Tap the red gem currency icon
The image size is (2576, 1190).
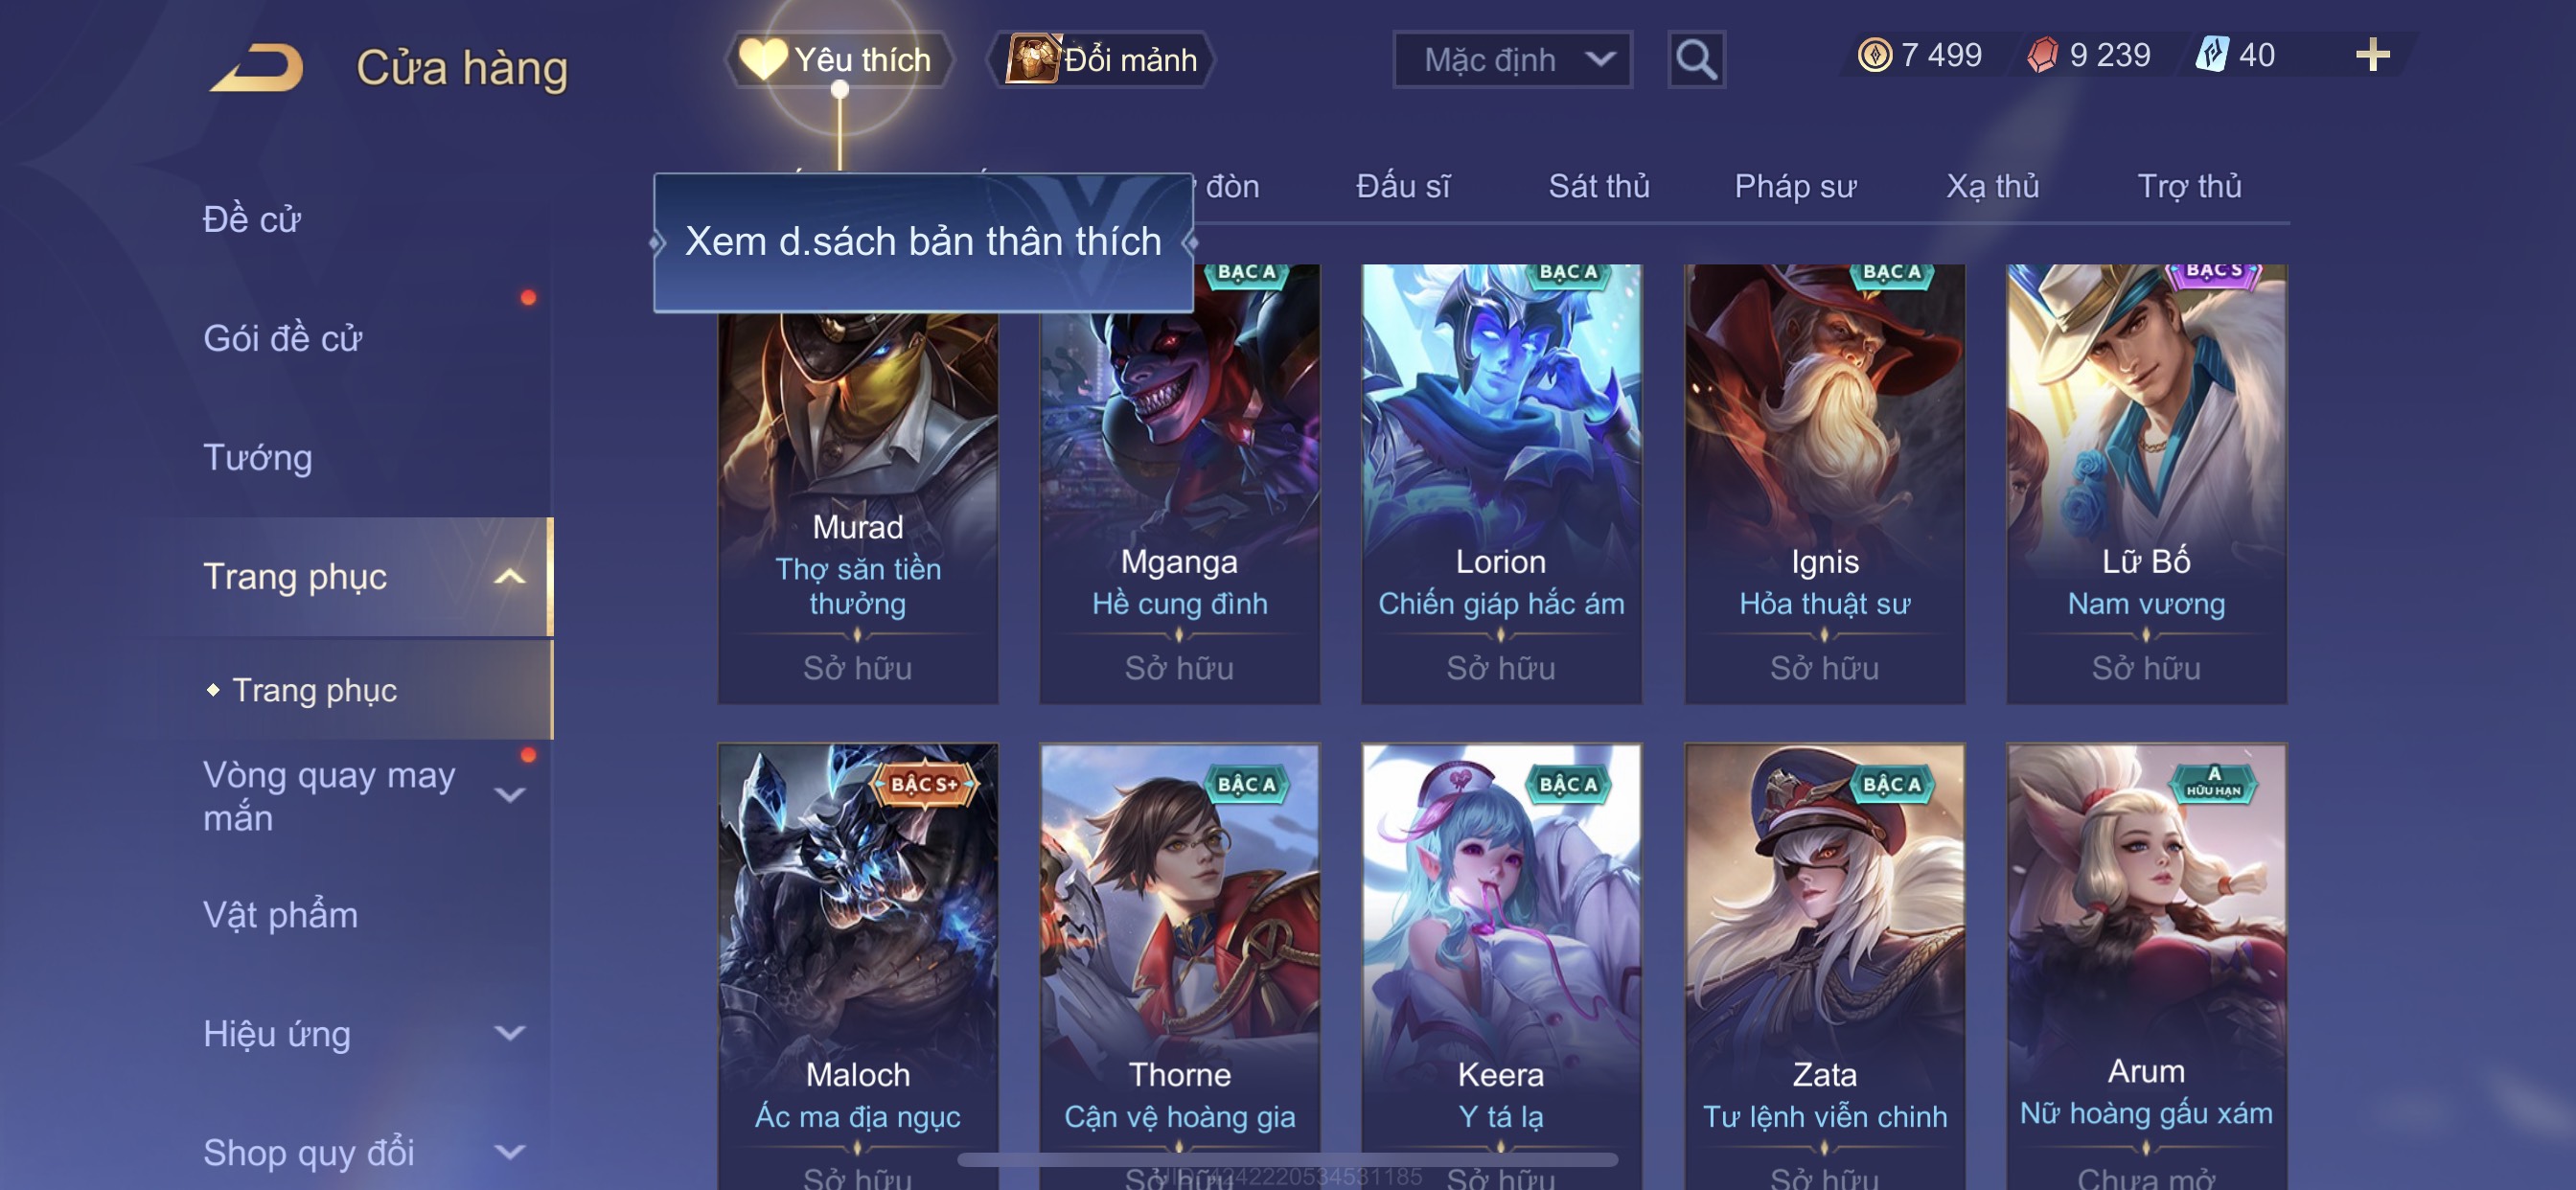(x=2042, y=55)
